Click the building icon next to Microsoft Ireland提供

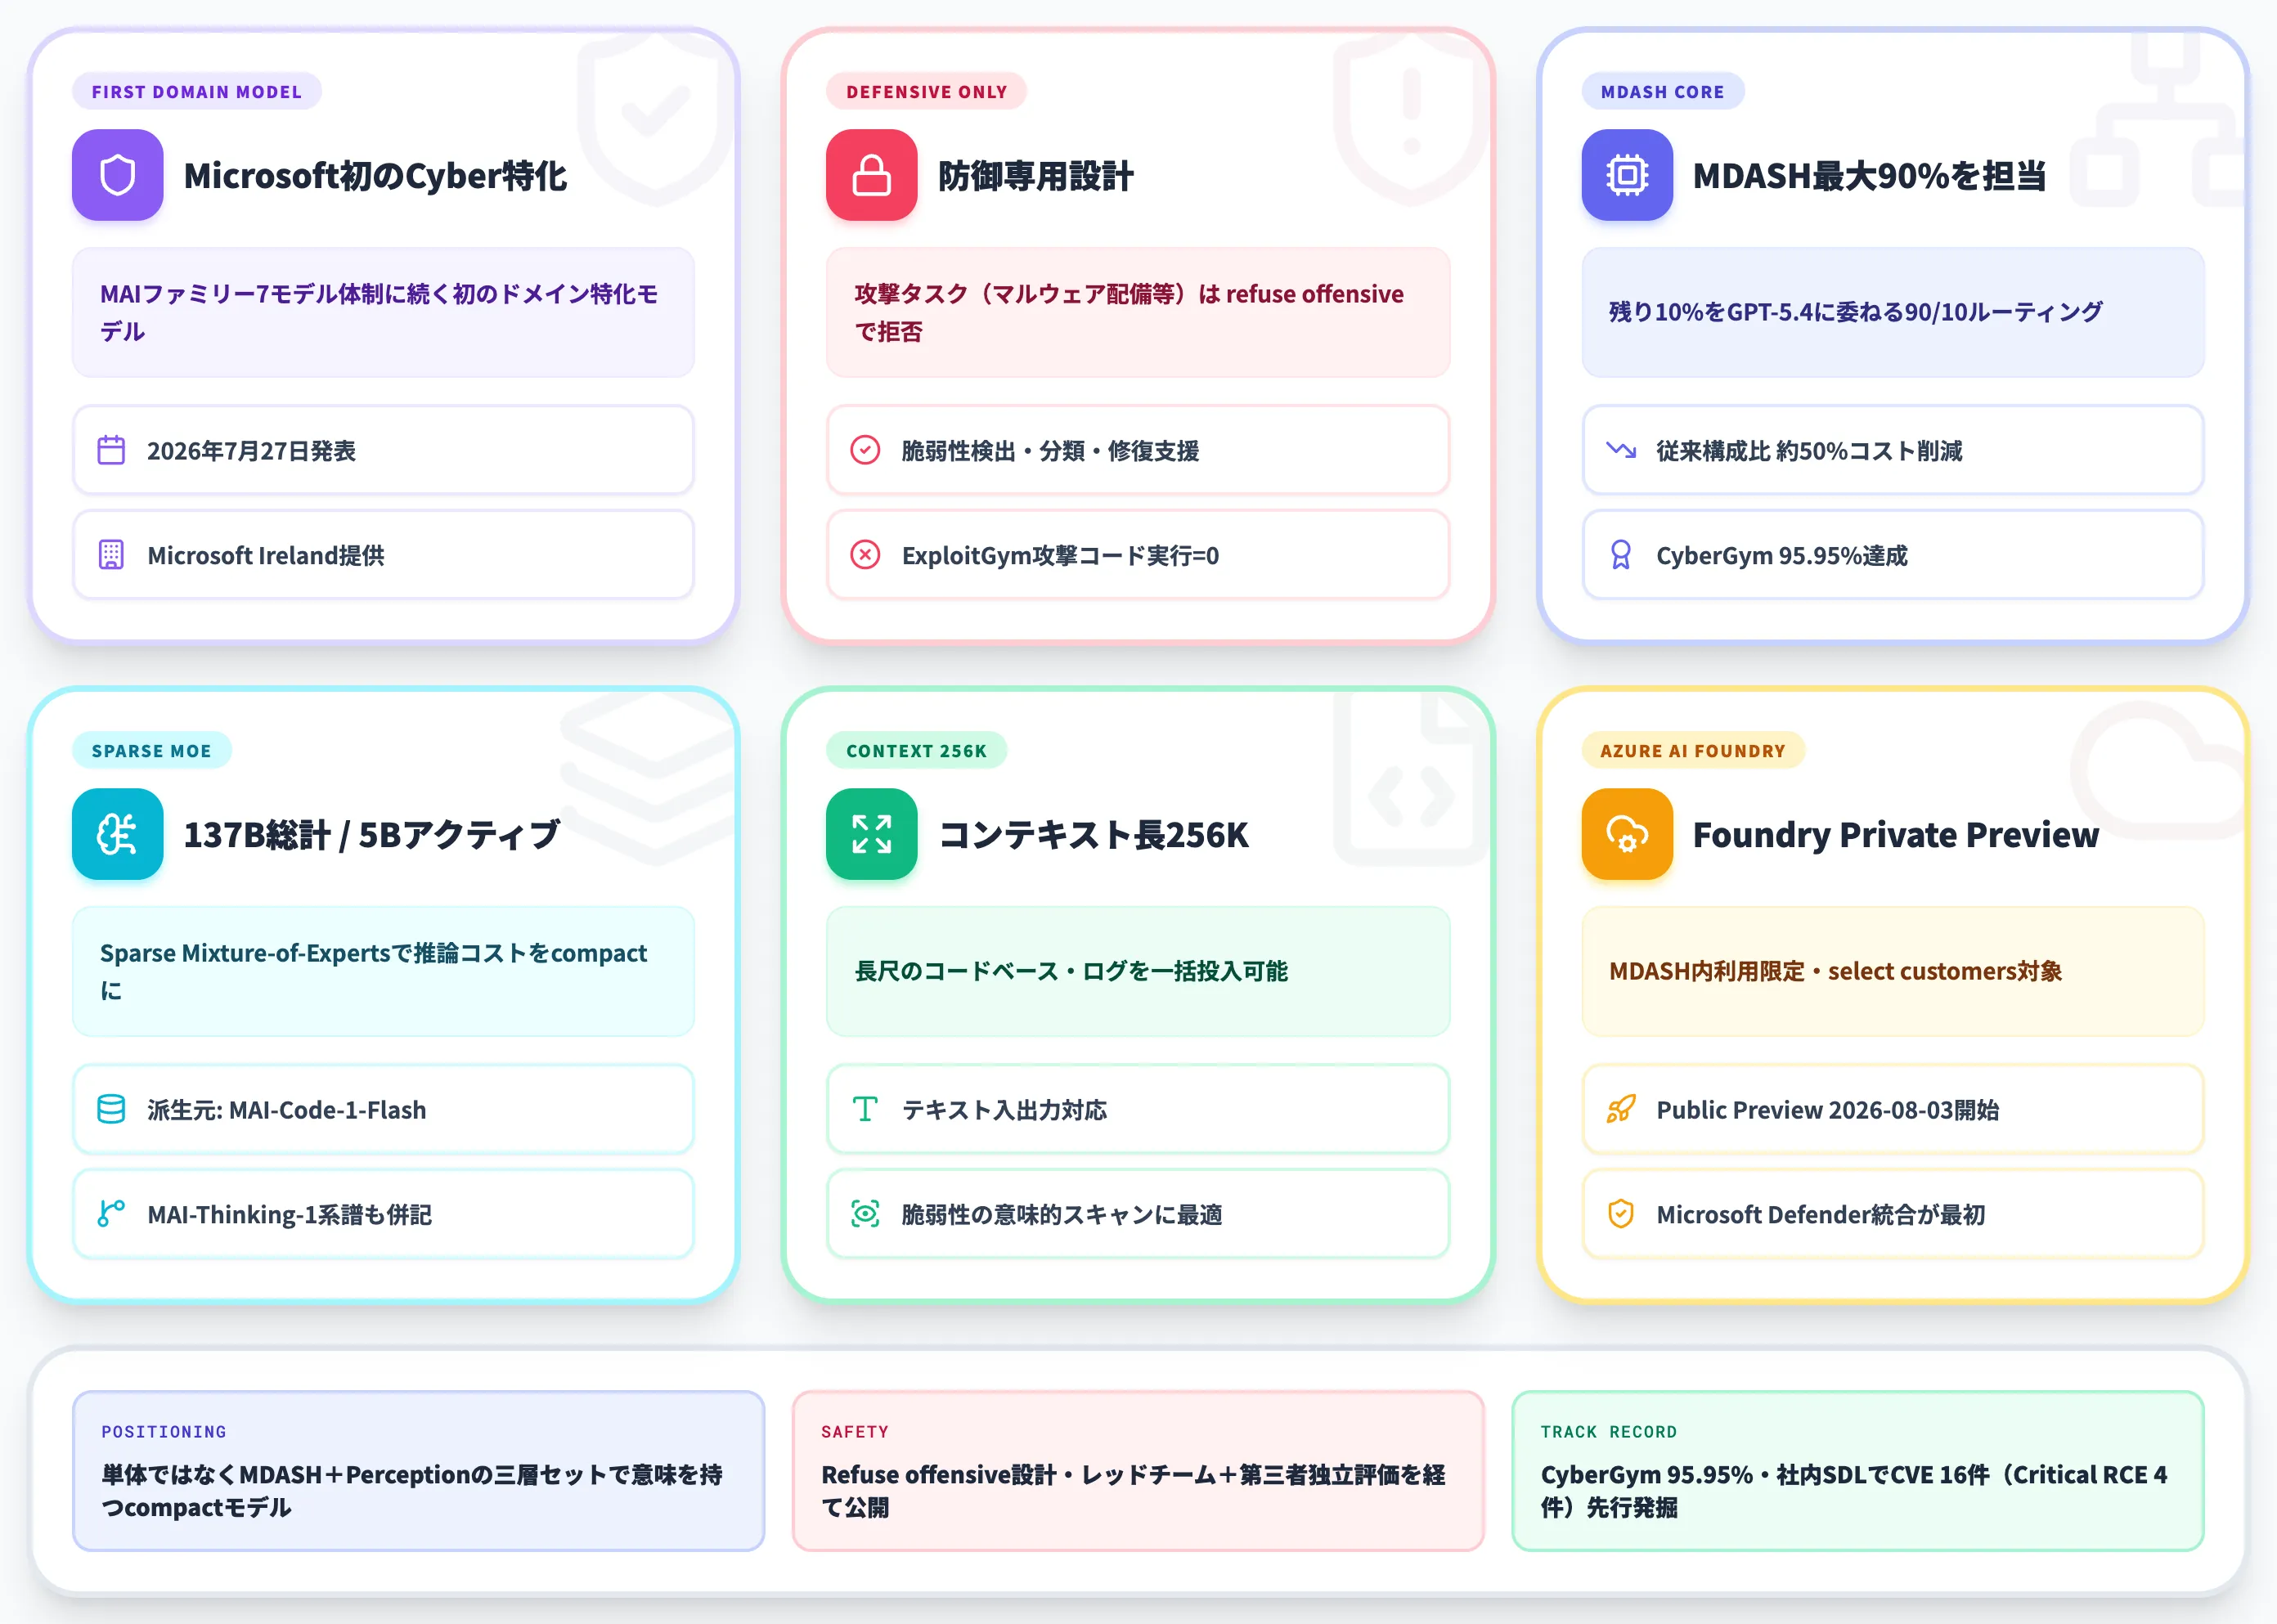click(111, 555)
